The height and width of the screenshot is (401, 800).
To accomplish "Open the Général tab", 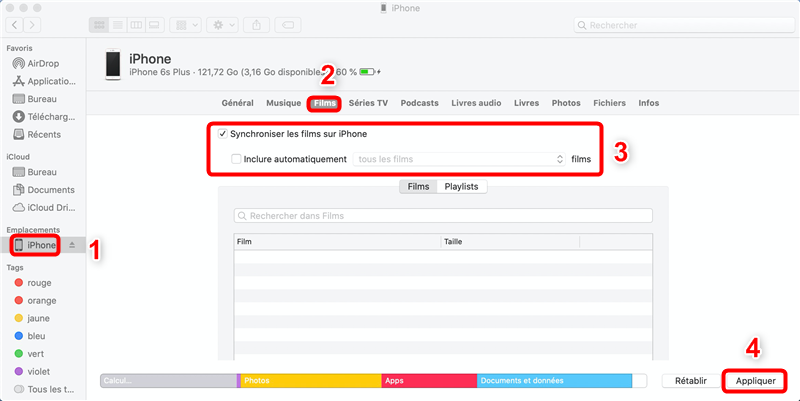I will (237, 103).
